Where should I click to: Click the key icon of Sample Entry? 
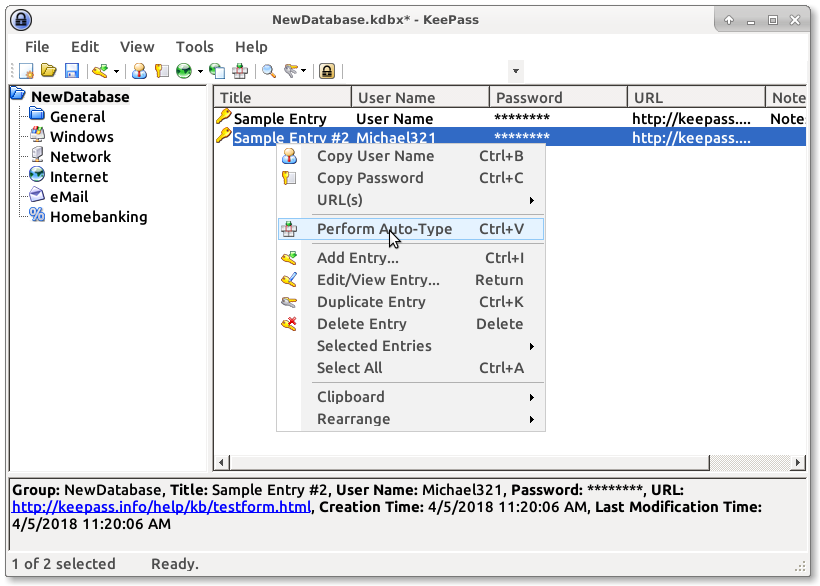pyautogui.click(x=223, y=117)
